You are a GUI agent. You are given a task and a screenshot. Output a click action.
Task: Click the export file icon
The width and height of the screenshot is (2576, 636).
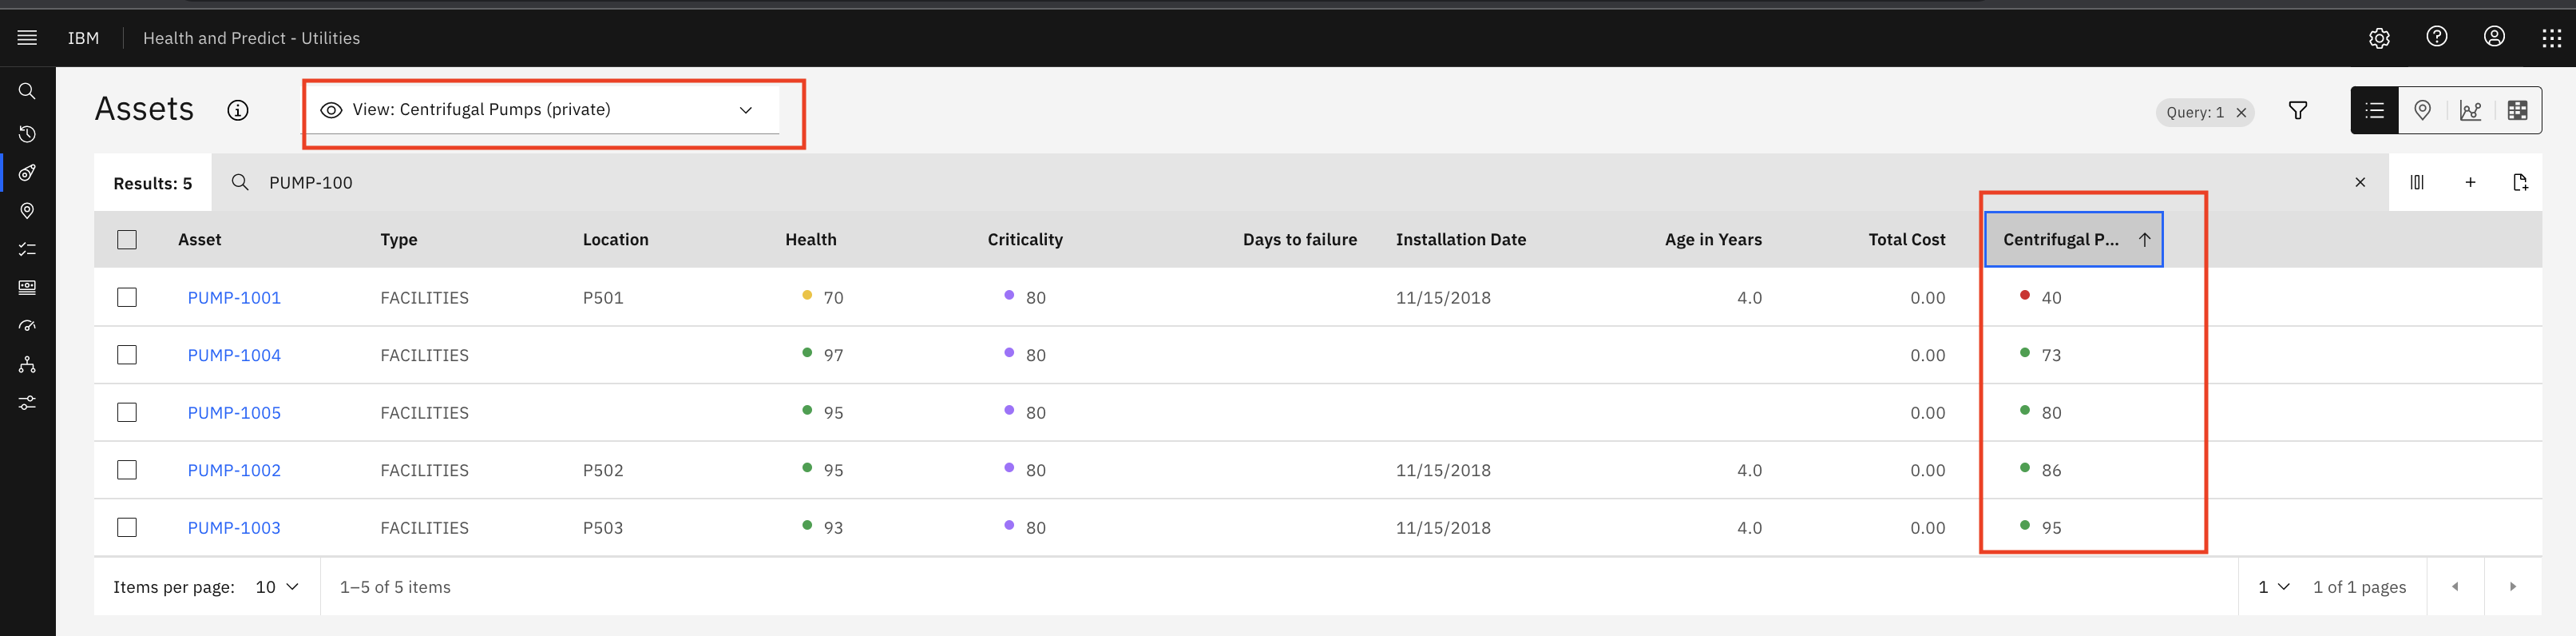2520,183
